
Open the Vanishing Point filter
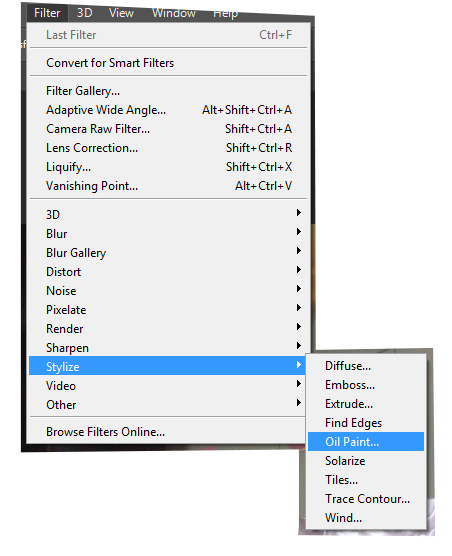167,186
